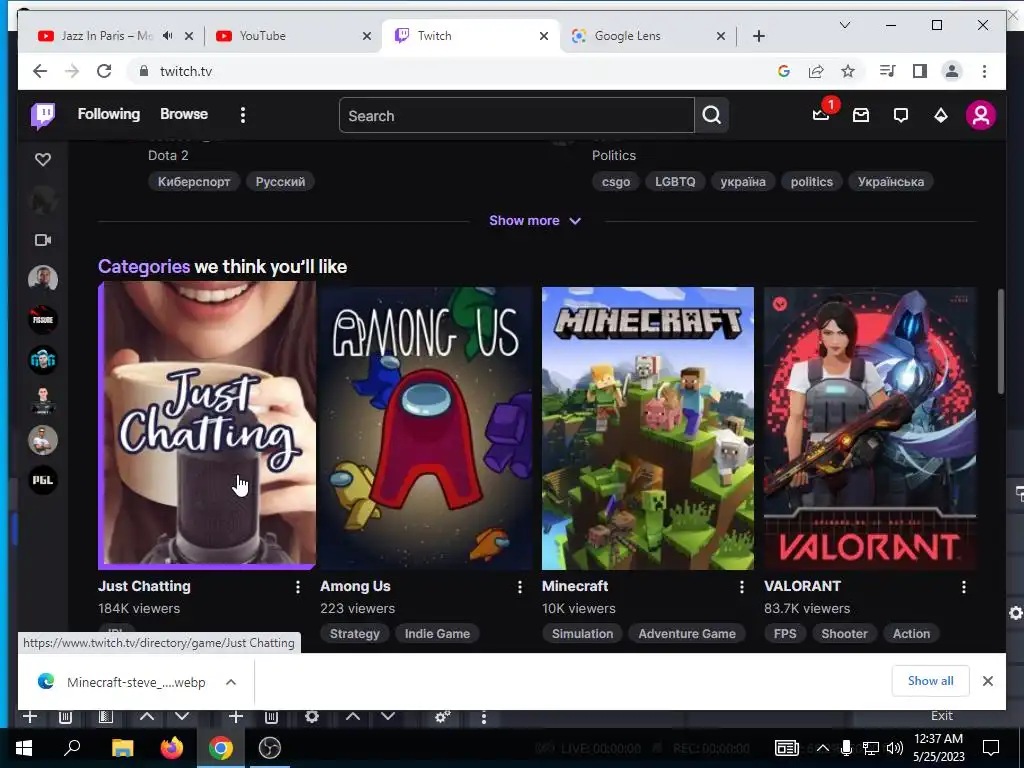Go to the Browse page

(x=184, y=114)
